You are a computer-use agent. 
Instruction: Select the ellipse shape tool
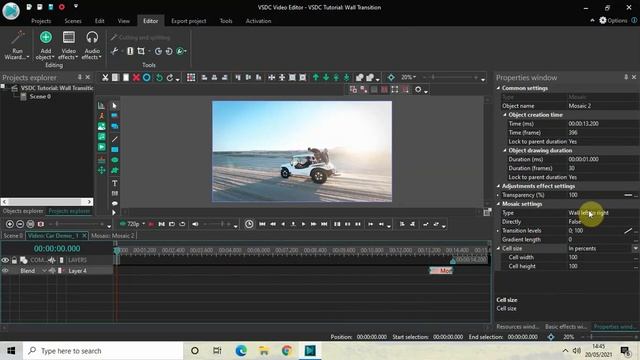(x=115, y=160)
